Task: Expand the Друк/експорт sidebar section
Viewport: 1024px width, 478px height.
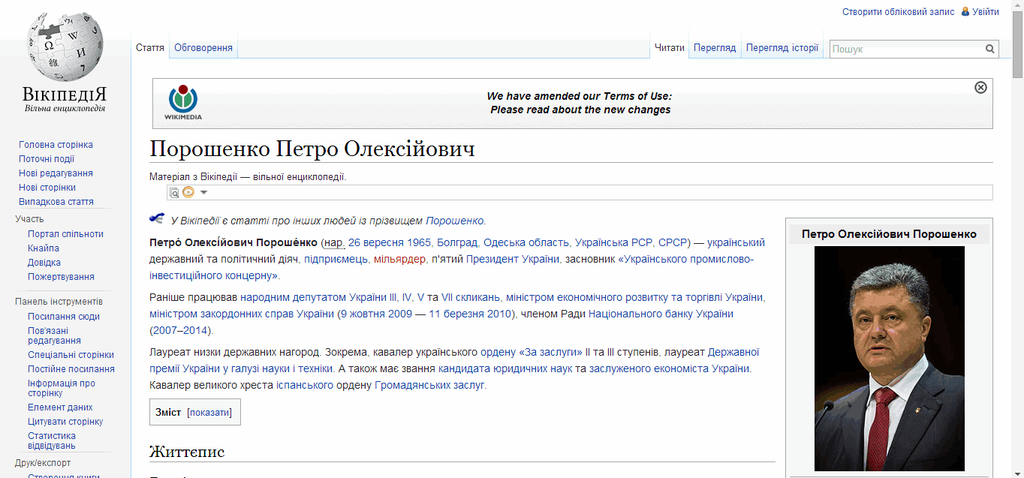Action: click(42, 463)
